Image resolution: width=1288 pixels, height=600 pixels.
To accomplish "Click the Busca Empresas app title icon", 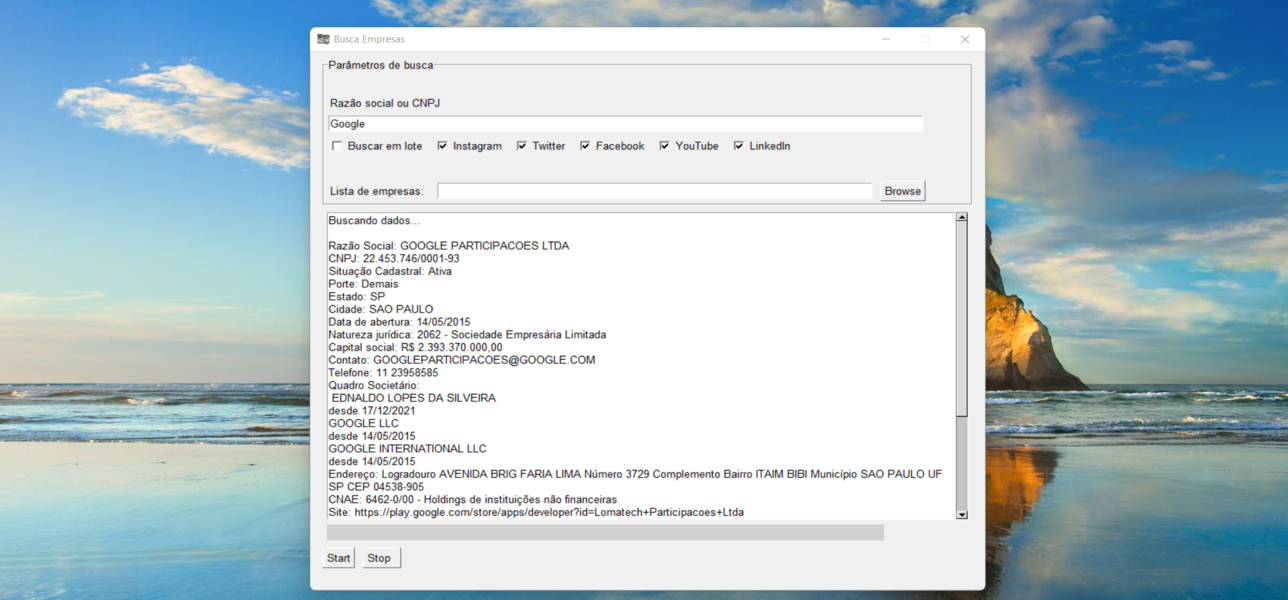I will coord(323,39).
